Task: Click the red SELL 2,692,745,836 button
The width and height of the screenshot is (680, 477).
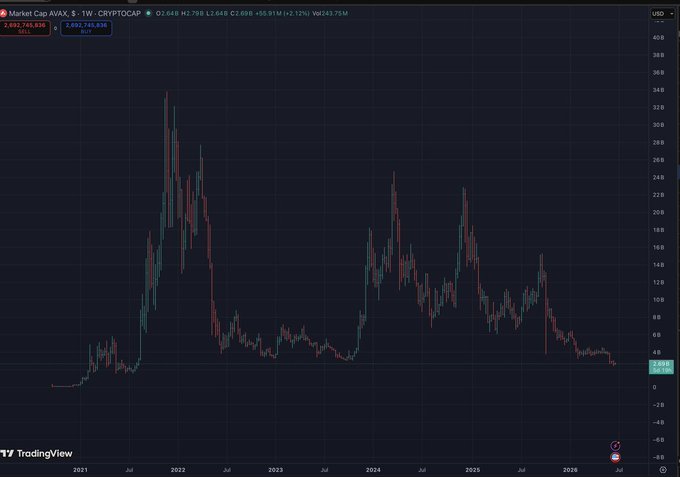Action: (x=25, y=28)
